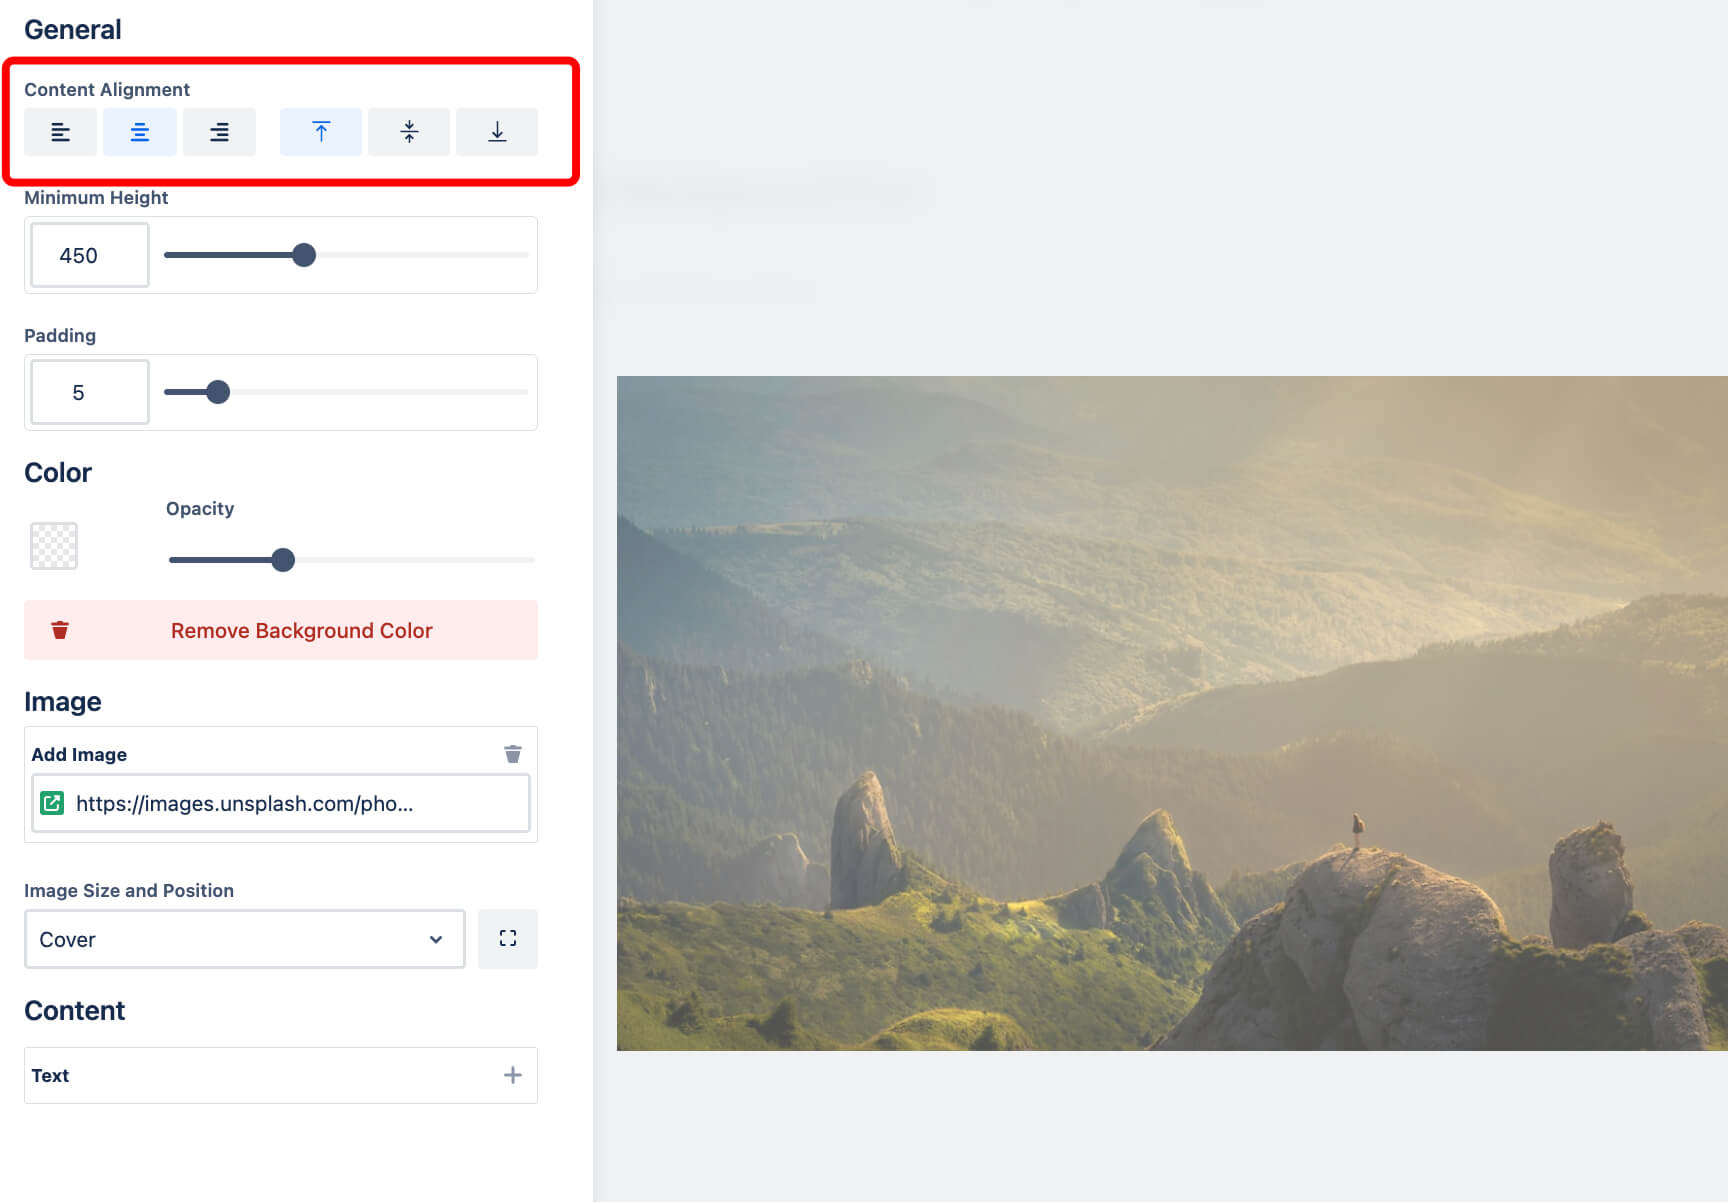Expand the Cover selection chevron
Image resolution: width=1728 pixels, height=1202 pixels.
pyautogui.click(x=436, y=939)
